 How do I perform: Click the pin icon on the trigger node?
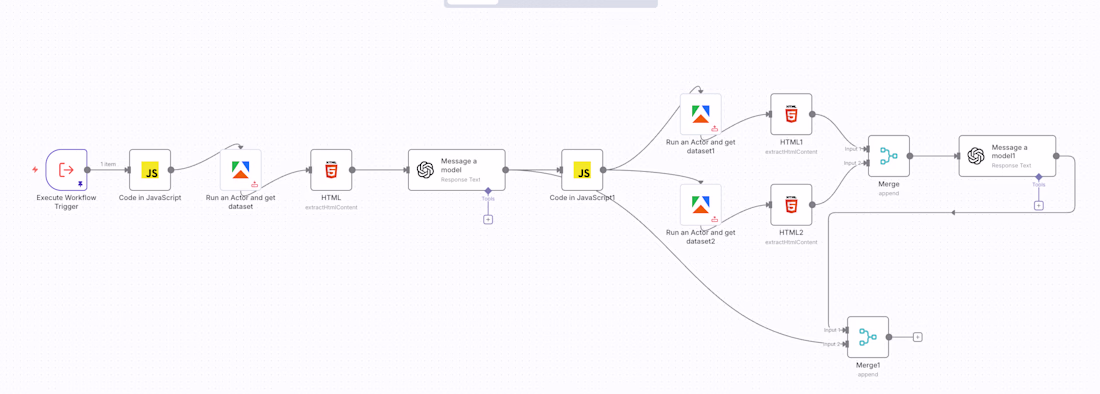click(x=81, y=183)
